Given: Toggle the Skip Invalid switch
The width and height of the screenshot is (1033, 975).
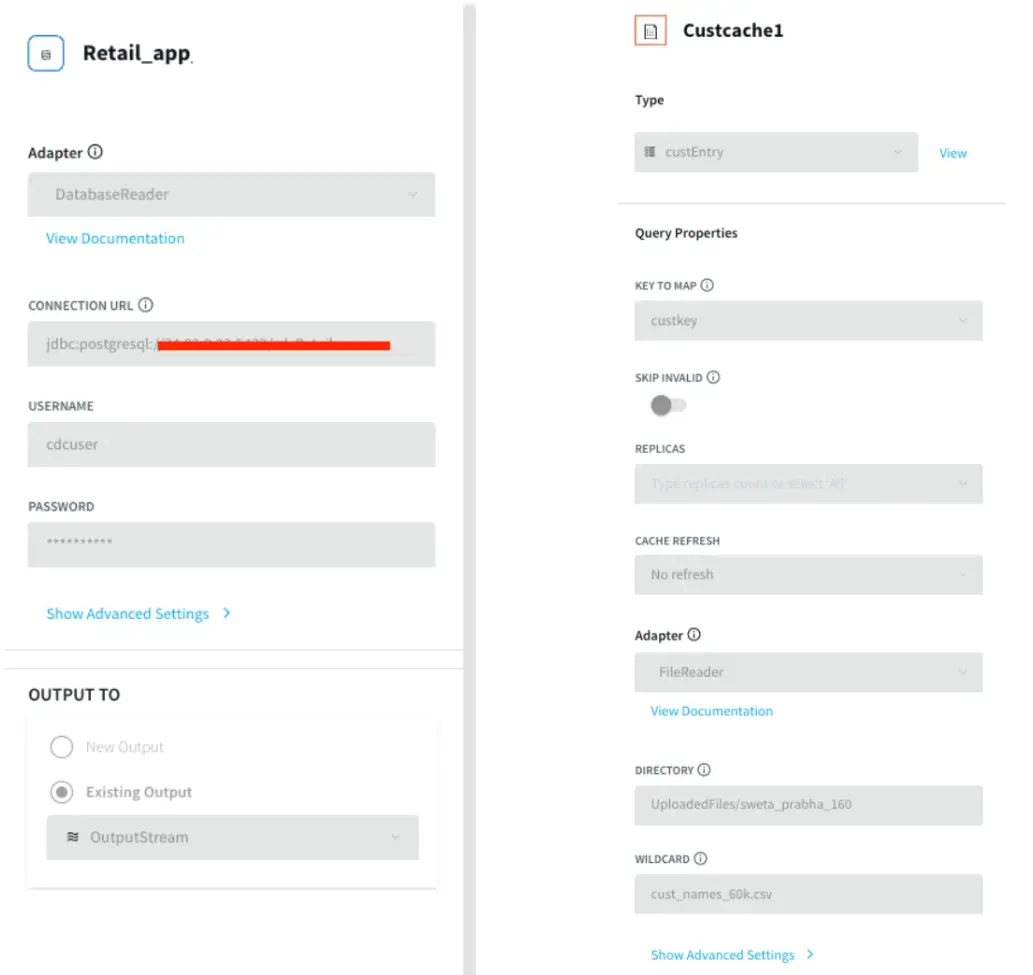Looking at the screenshot, I should coord(668,405).
